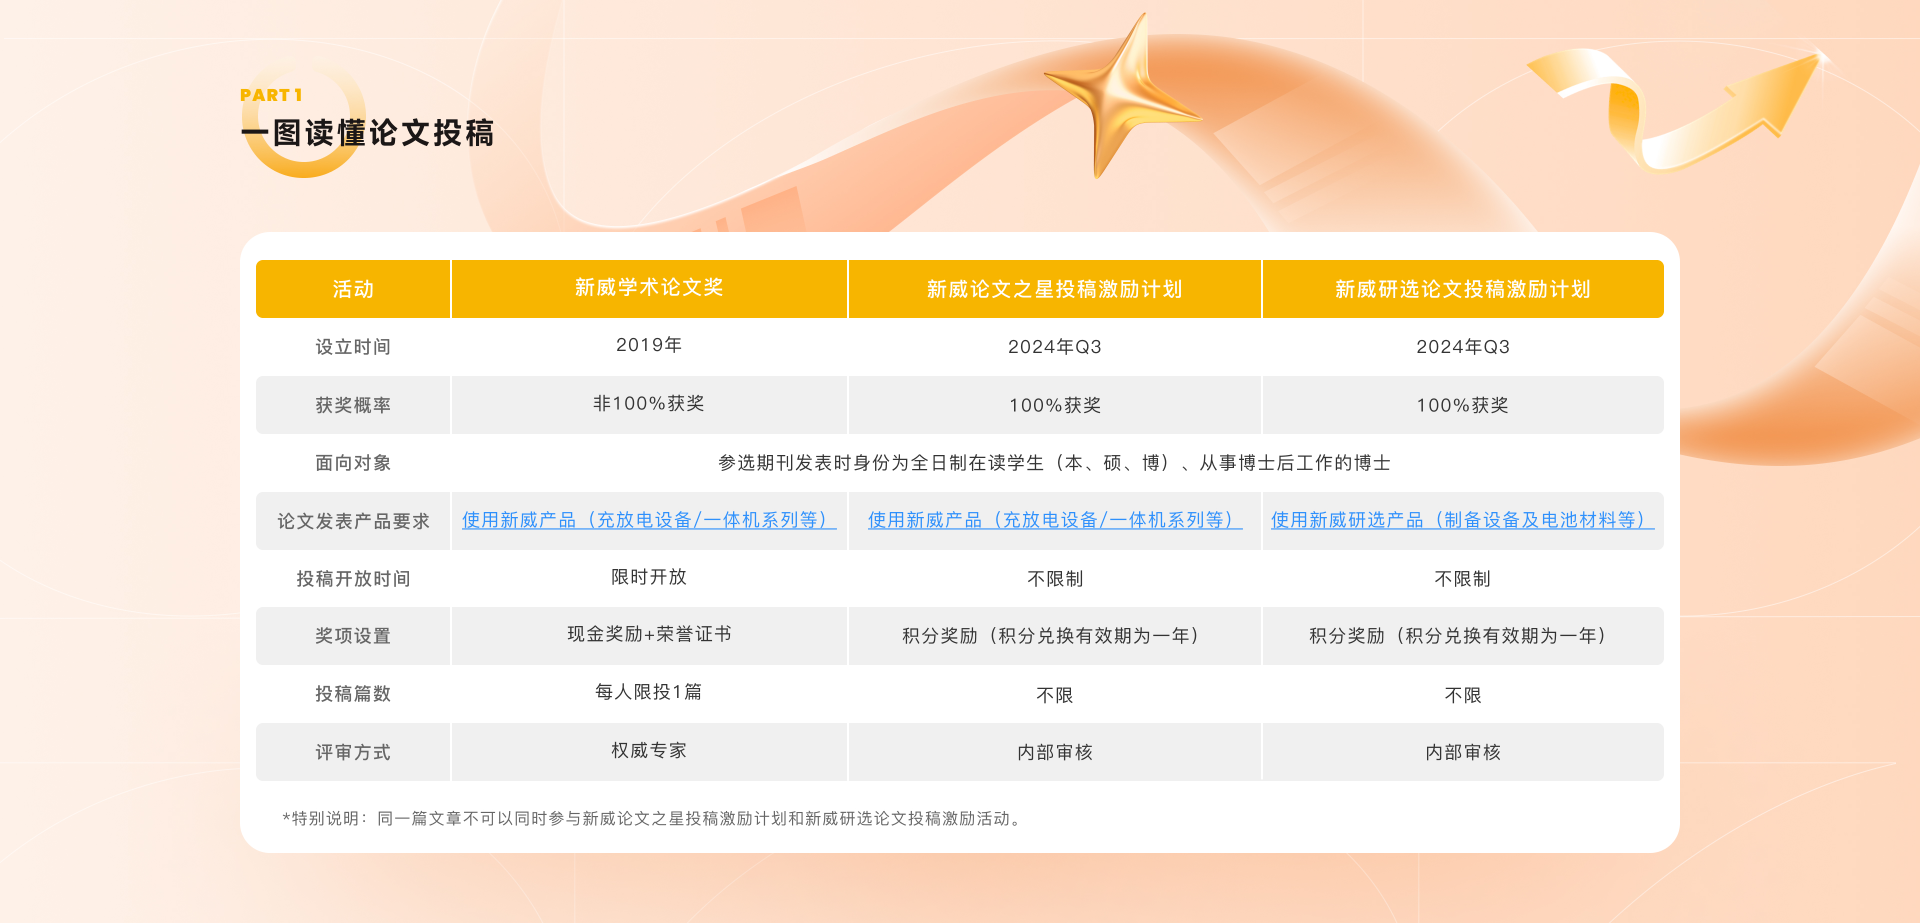Select the 奖项设置 row label
This screenshot has height=923, width=1920.
tap(353, 636)
